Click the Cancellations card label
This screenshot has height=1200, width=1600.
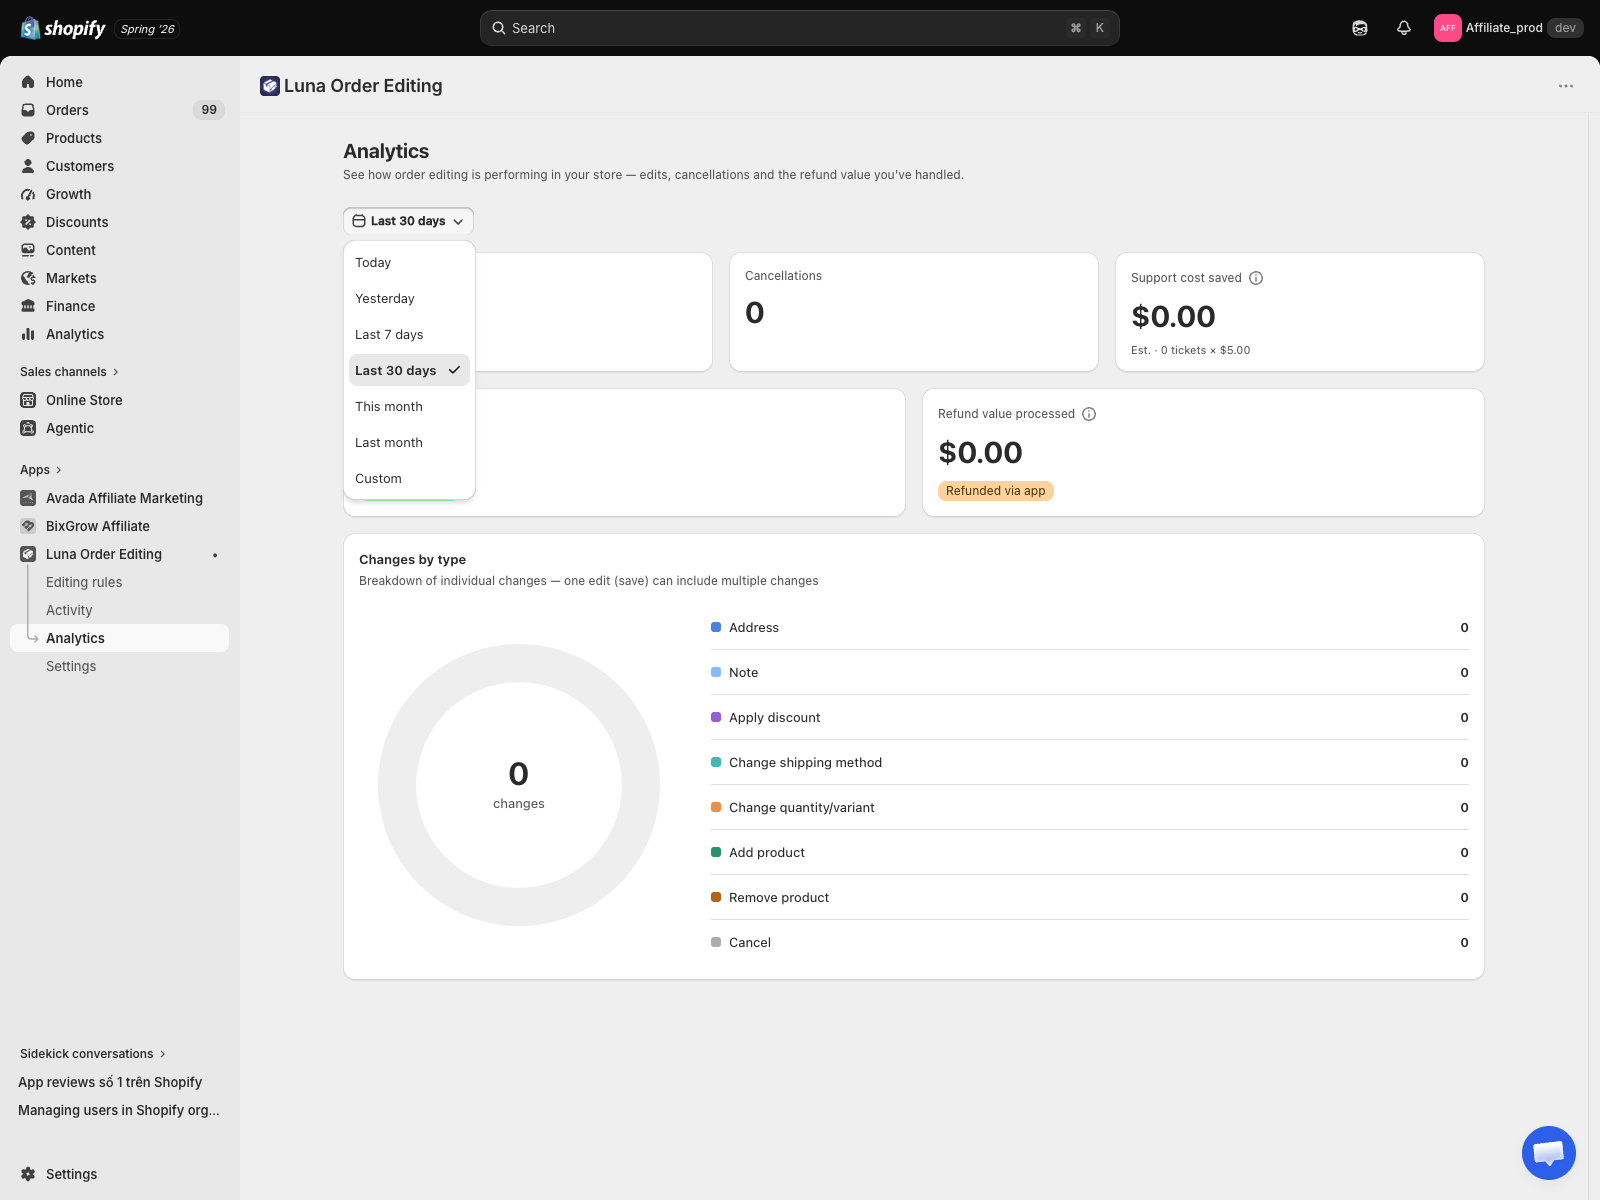[x=783, y=276]
